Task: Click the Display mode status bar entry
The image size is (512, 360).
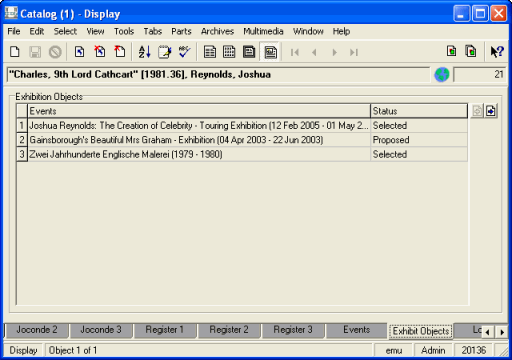Action: point(23,350)
